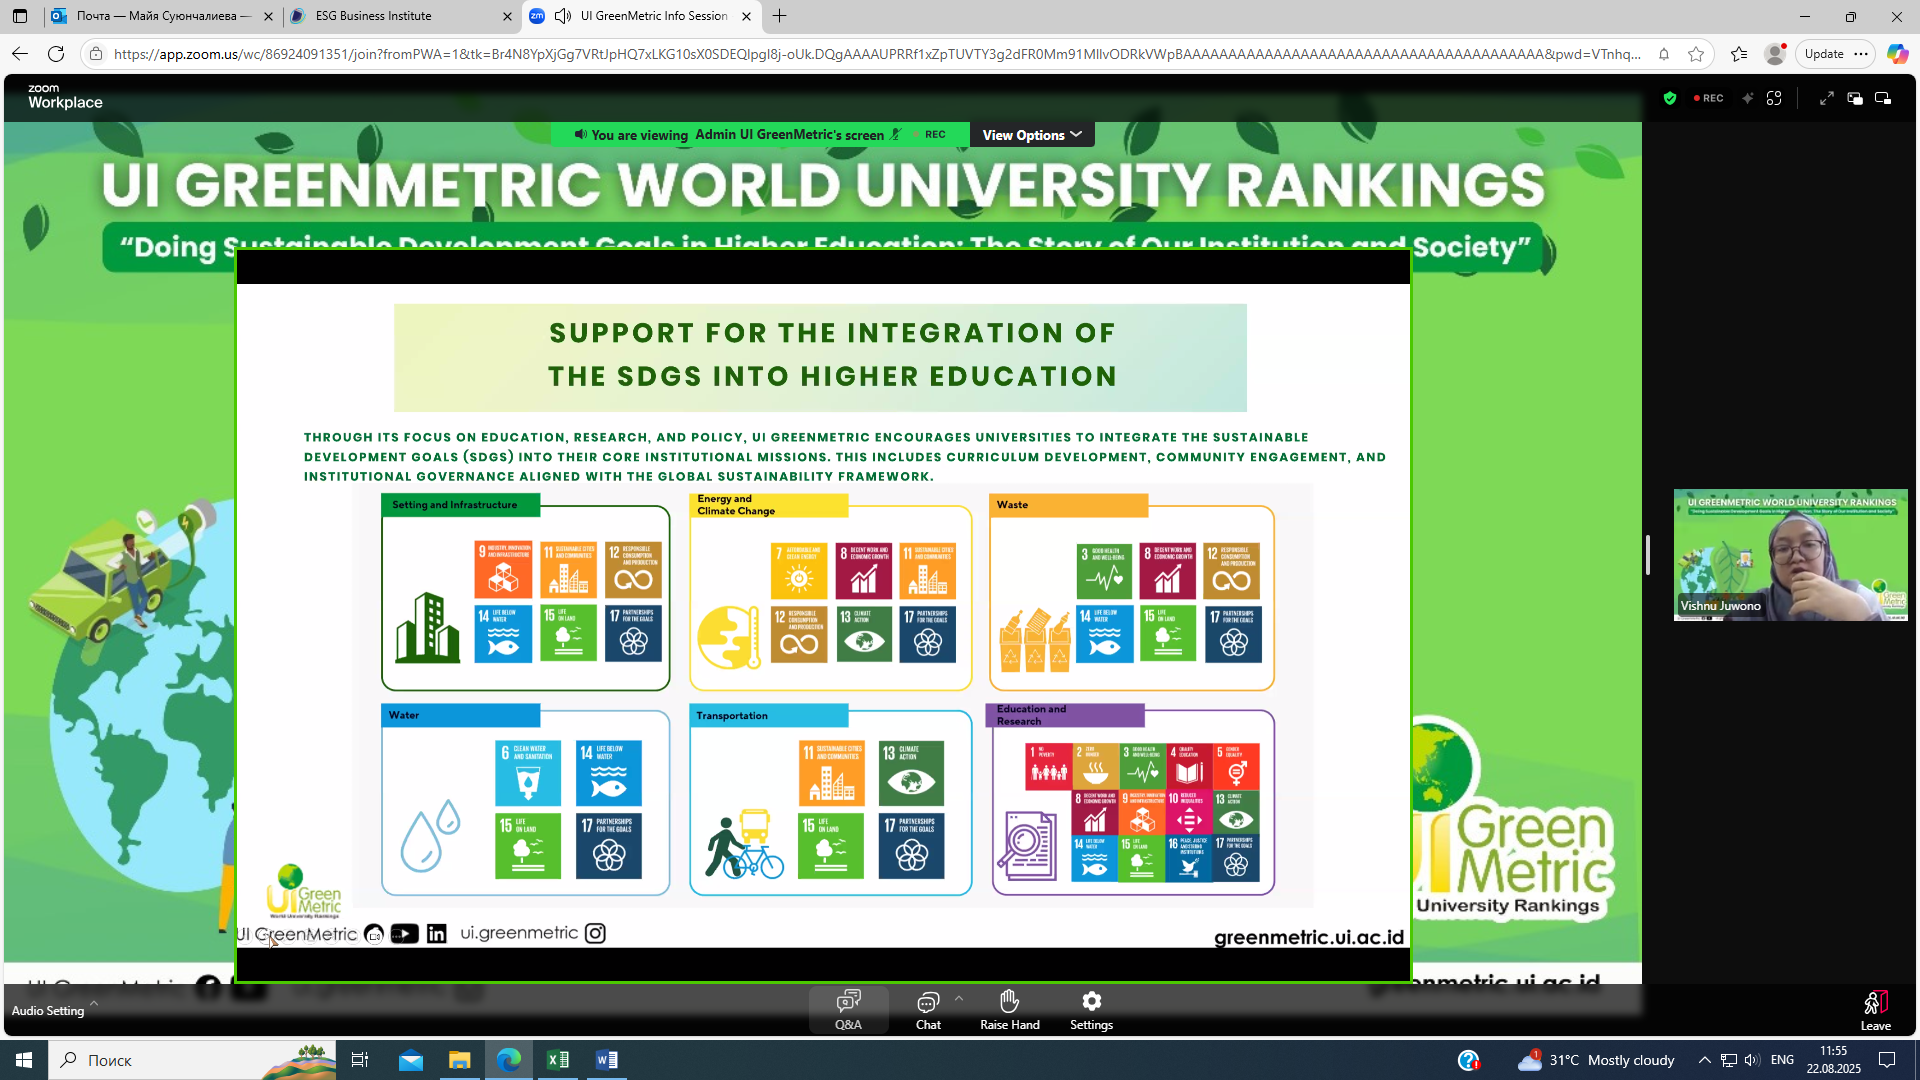Open the Q&A panel
The image size is (1920, 1080).
(848, 1010)
